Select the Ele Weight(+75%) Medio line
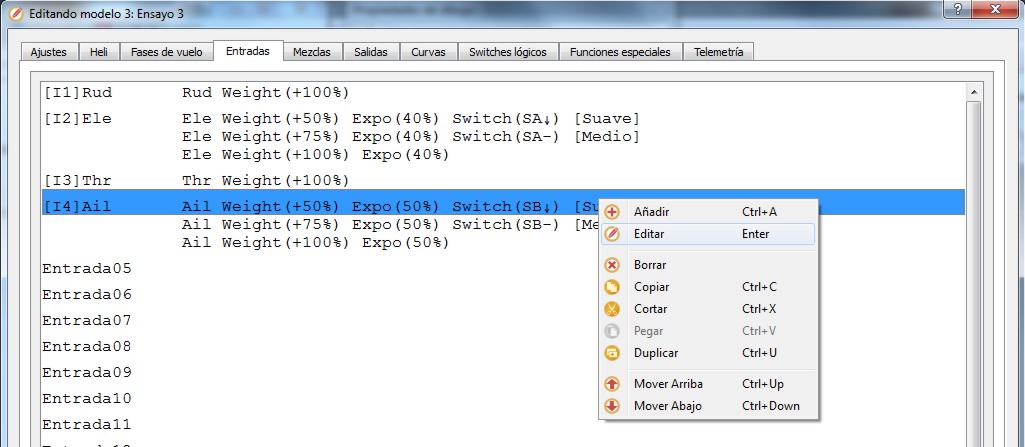The image size is (1025, 447). (x=410, y=137)
